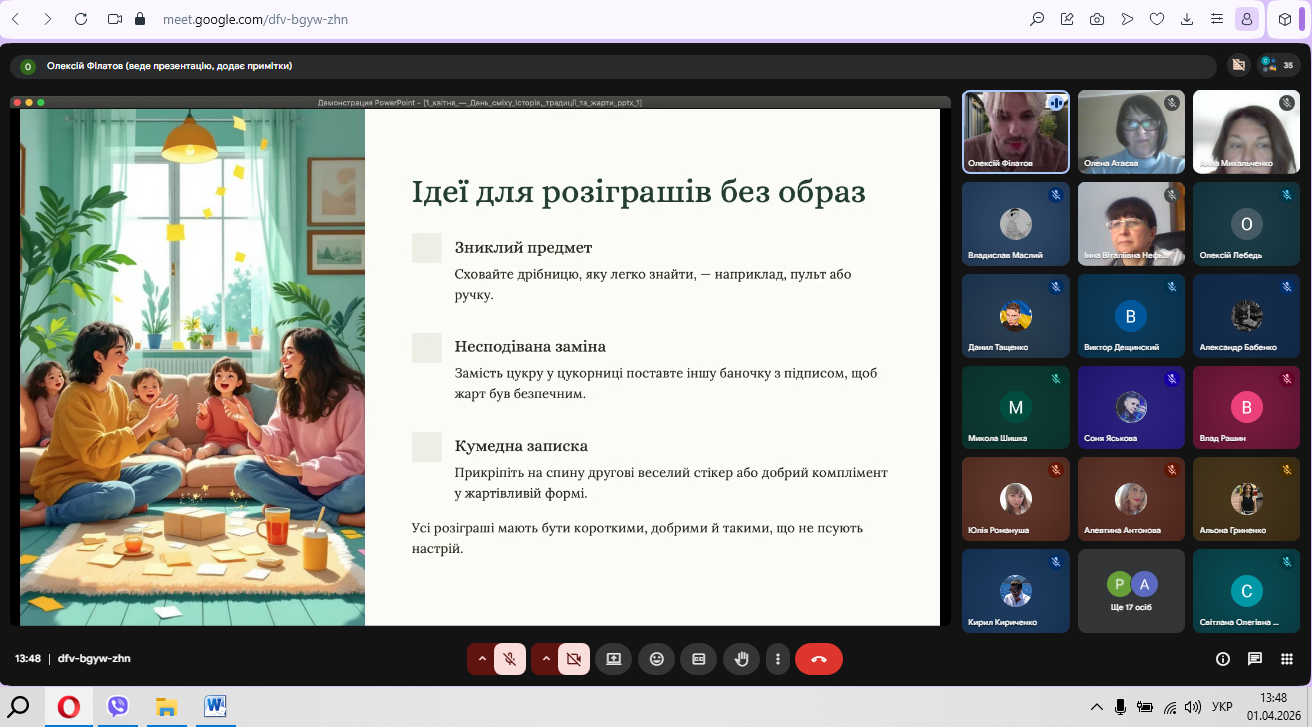The height and width of the screenshot is (727, 1312).
Task: Raise hand in the meeting
Action: pyautogui.click(x=741, y=659)
